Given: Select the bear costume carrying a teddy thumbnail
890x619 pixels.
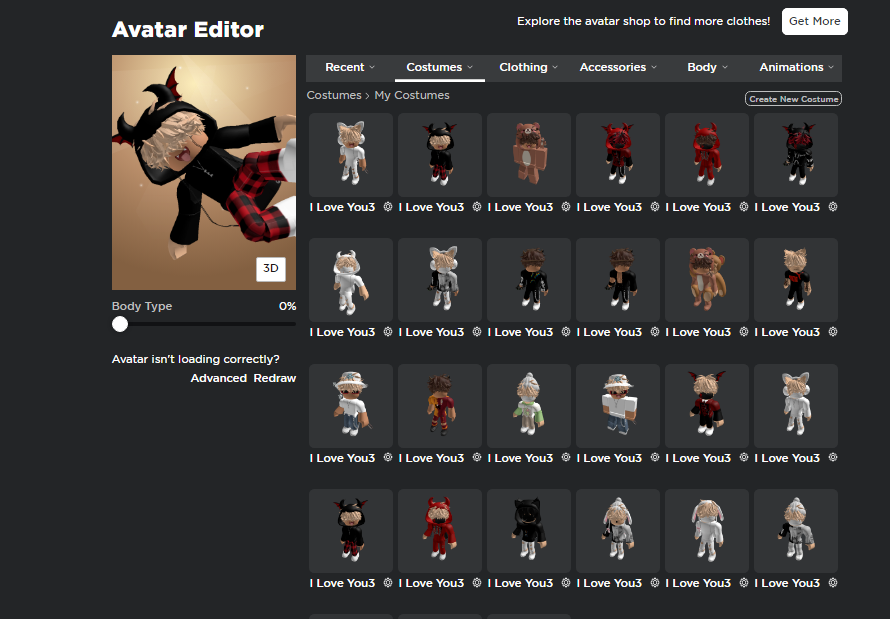Looking at the screenshot, I should coord(707,280).
